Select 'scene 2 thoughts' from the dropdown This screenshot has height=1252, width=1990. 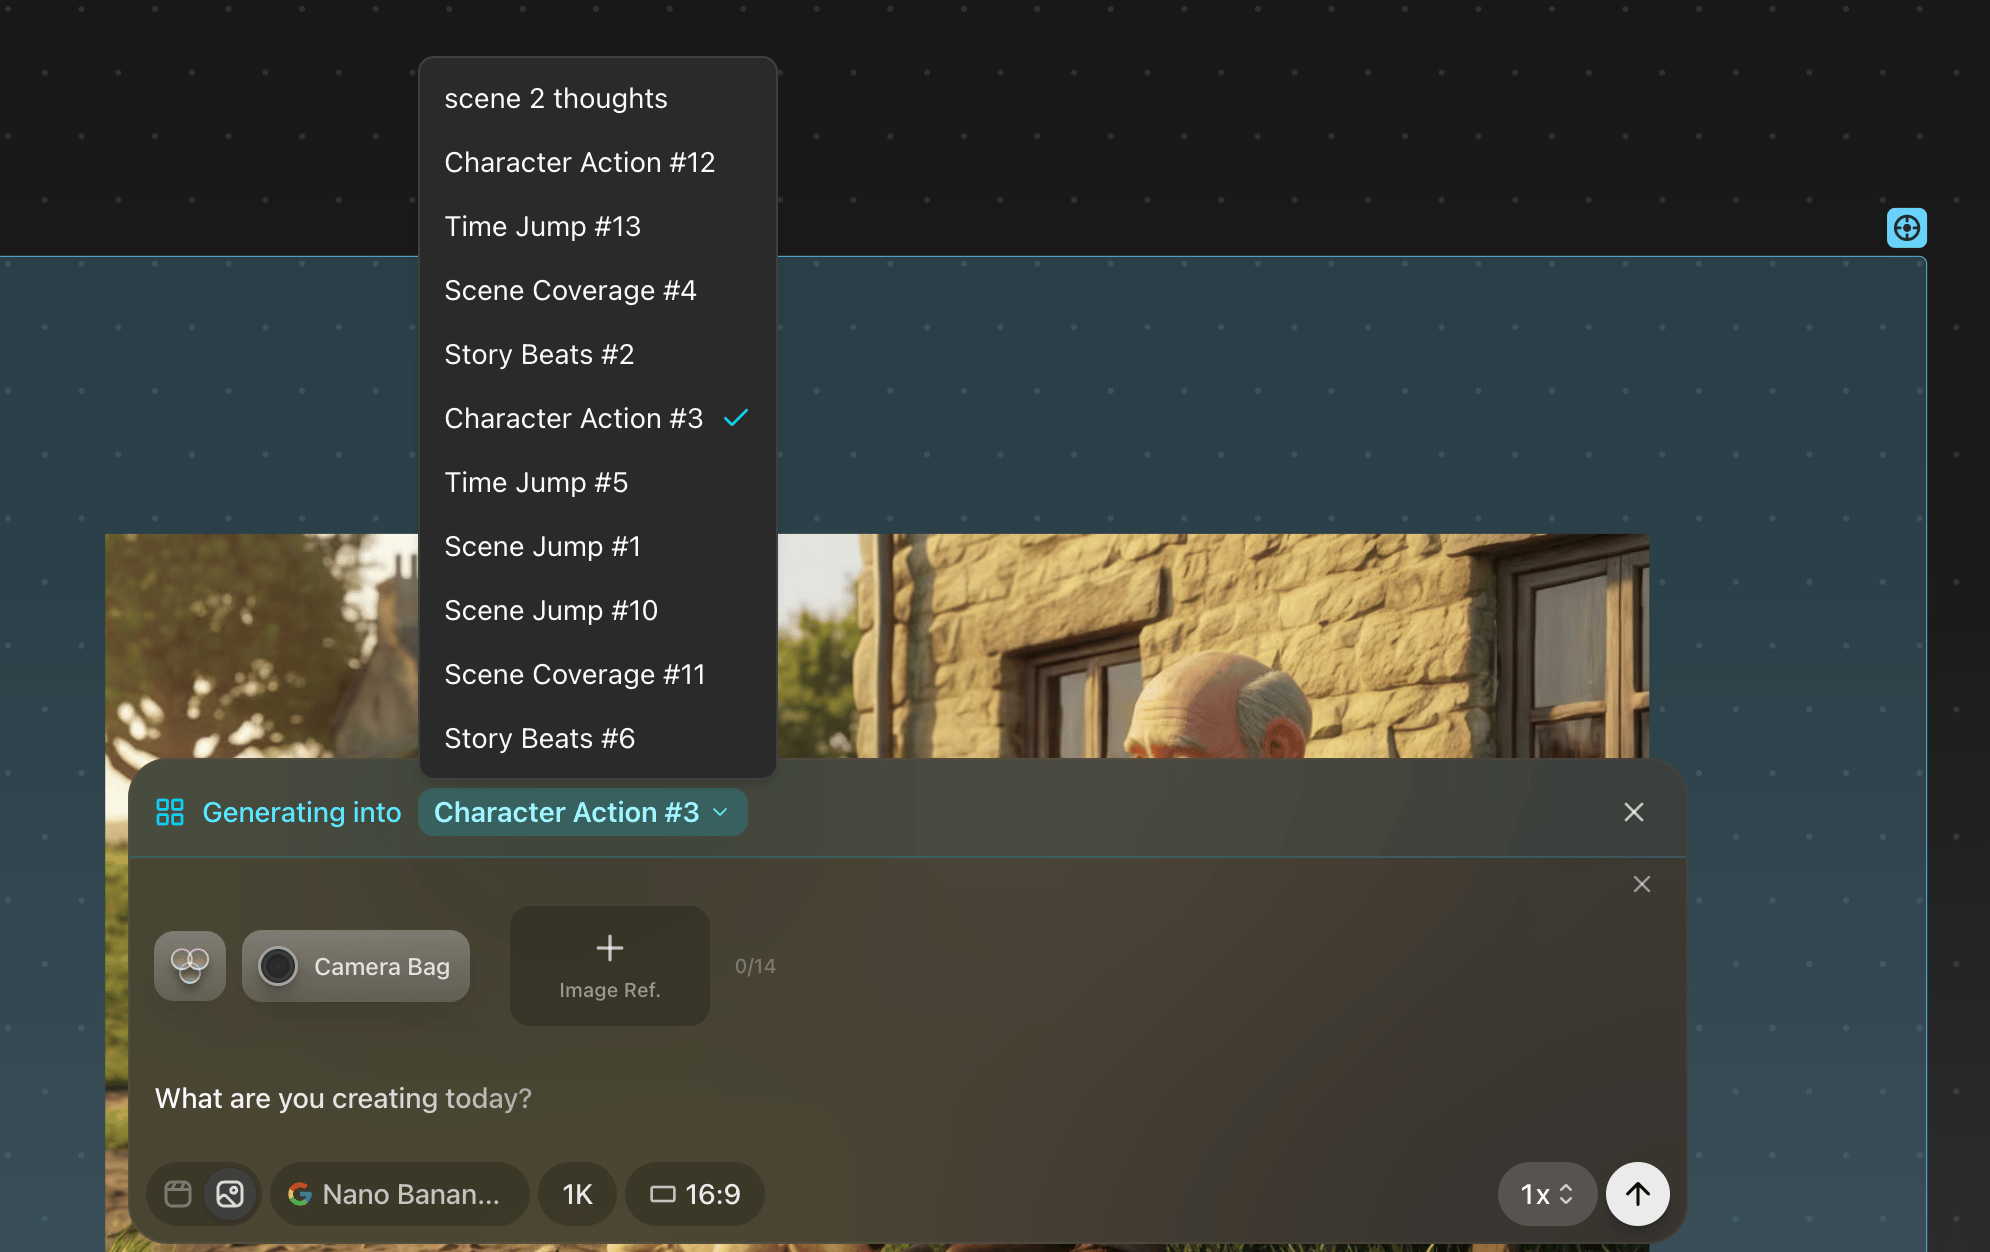coord(597,98)
